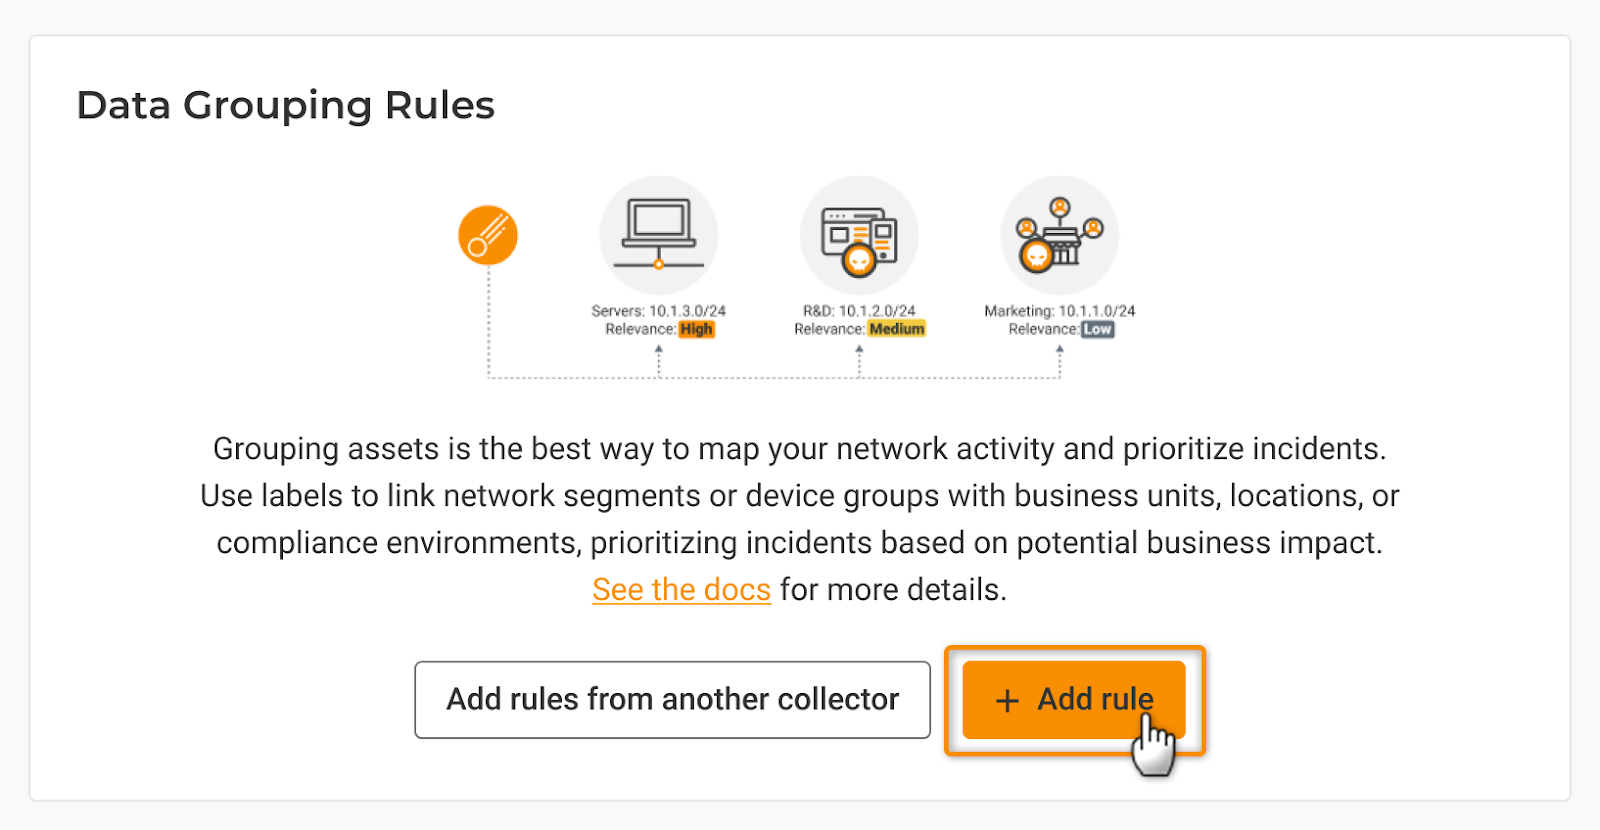Viewport: 1600px width, 830px height.
Task: Click the arrow below the Servers label
Action: click(x=659, y=350)
